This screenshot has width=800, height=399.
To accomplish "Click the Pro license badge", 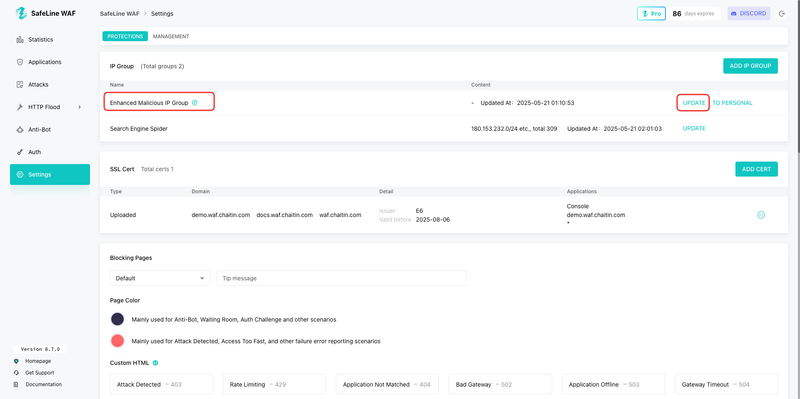I will coord(651,13).
